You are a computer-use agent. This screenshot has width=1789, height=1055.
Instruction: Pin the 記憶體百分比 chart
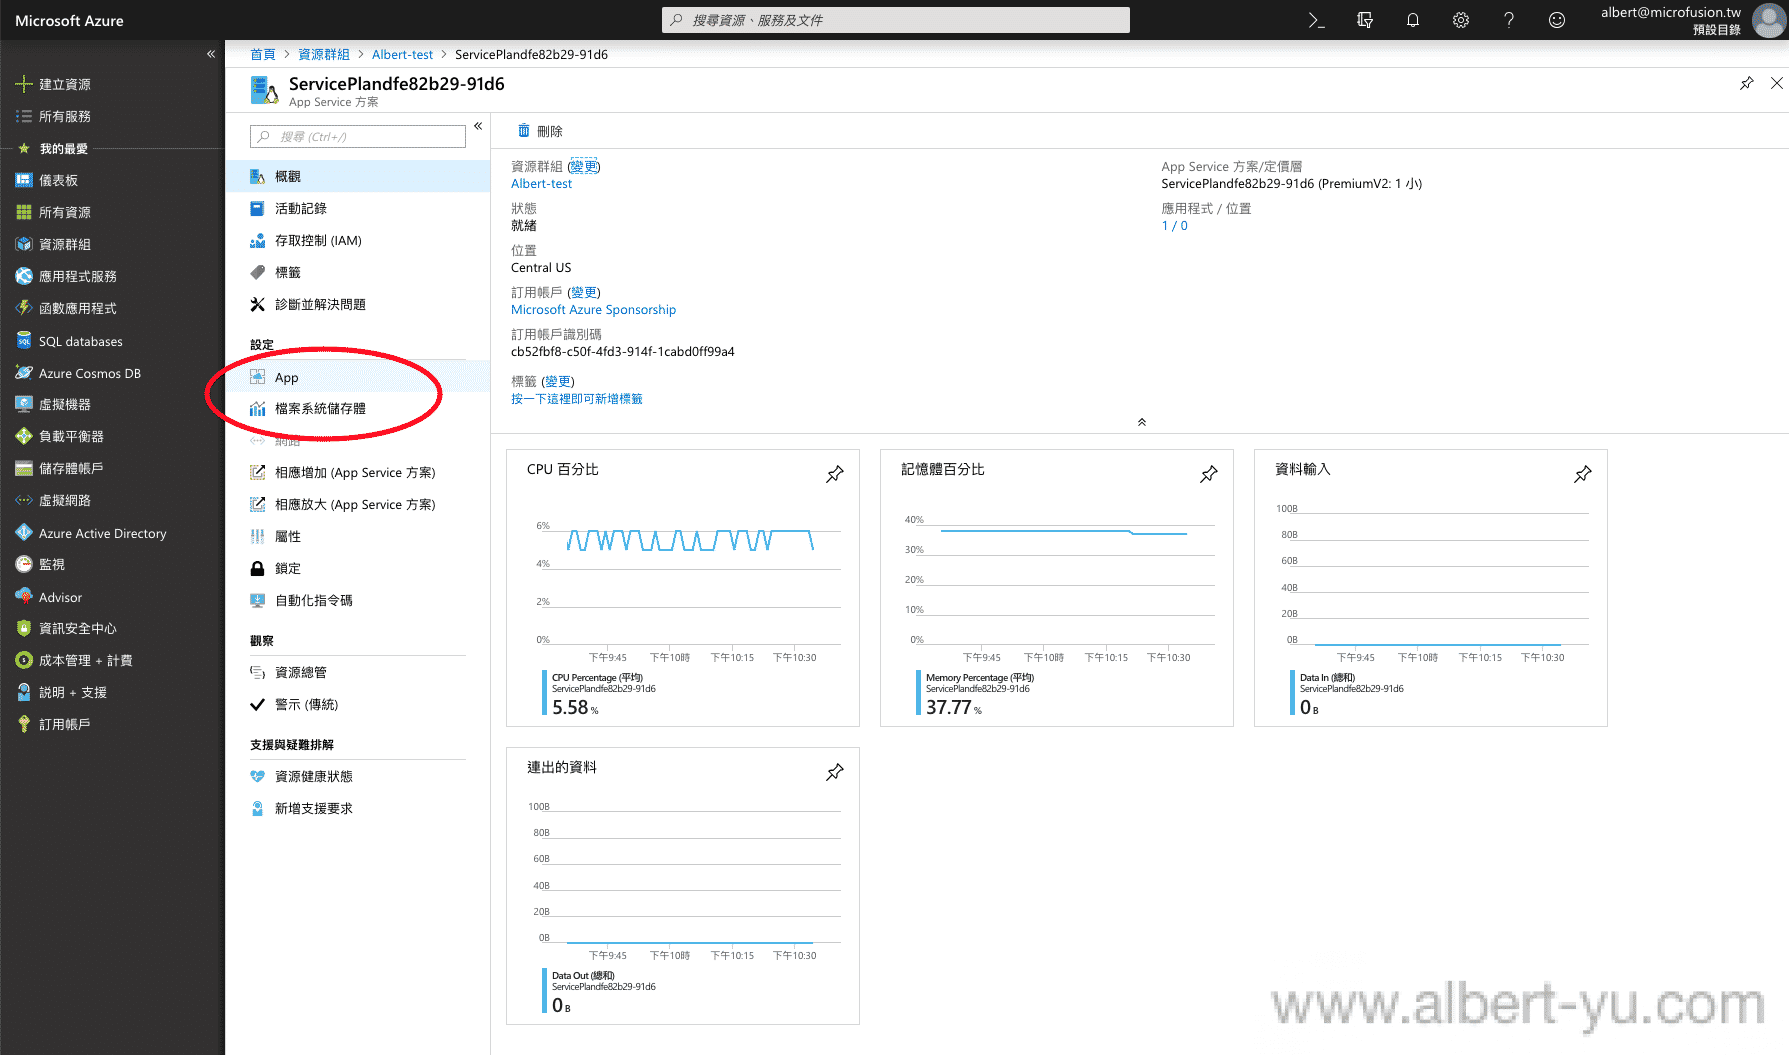(x=1209, y=474)
